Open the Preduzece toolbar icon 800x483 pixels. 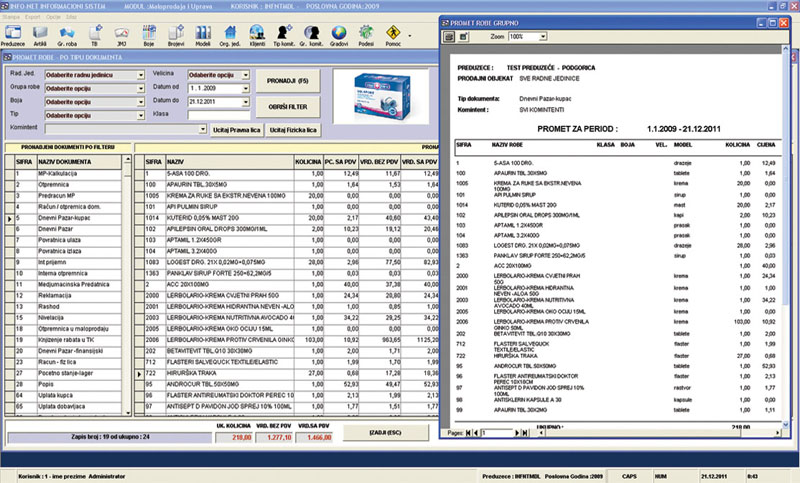coord(13,36)
